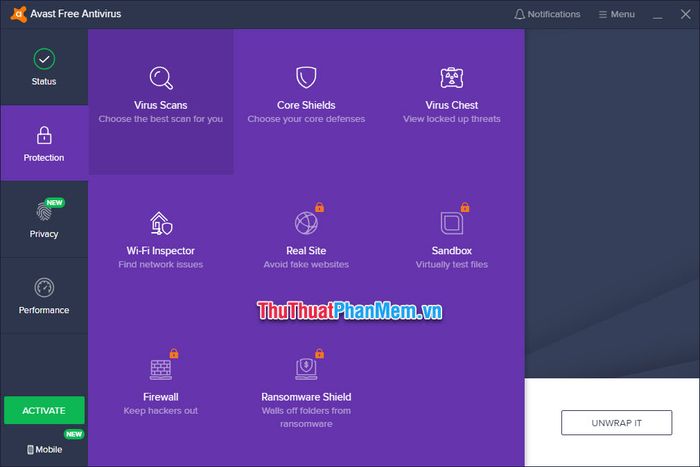Open the Menu text label
This screenshot has height=467, width=700.
click(623, 14)
